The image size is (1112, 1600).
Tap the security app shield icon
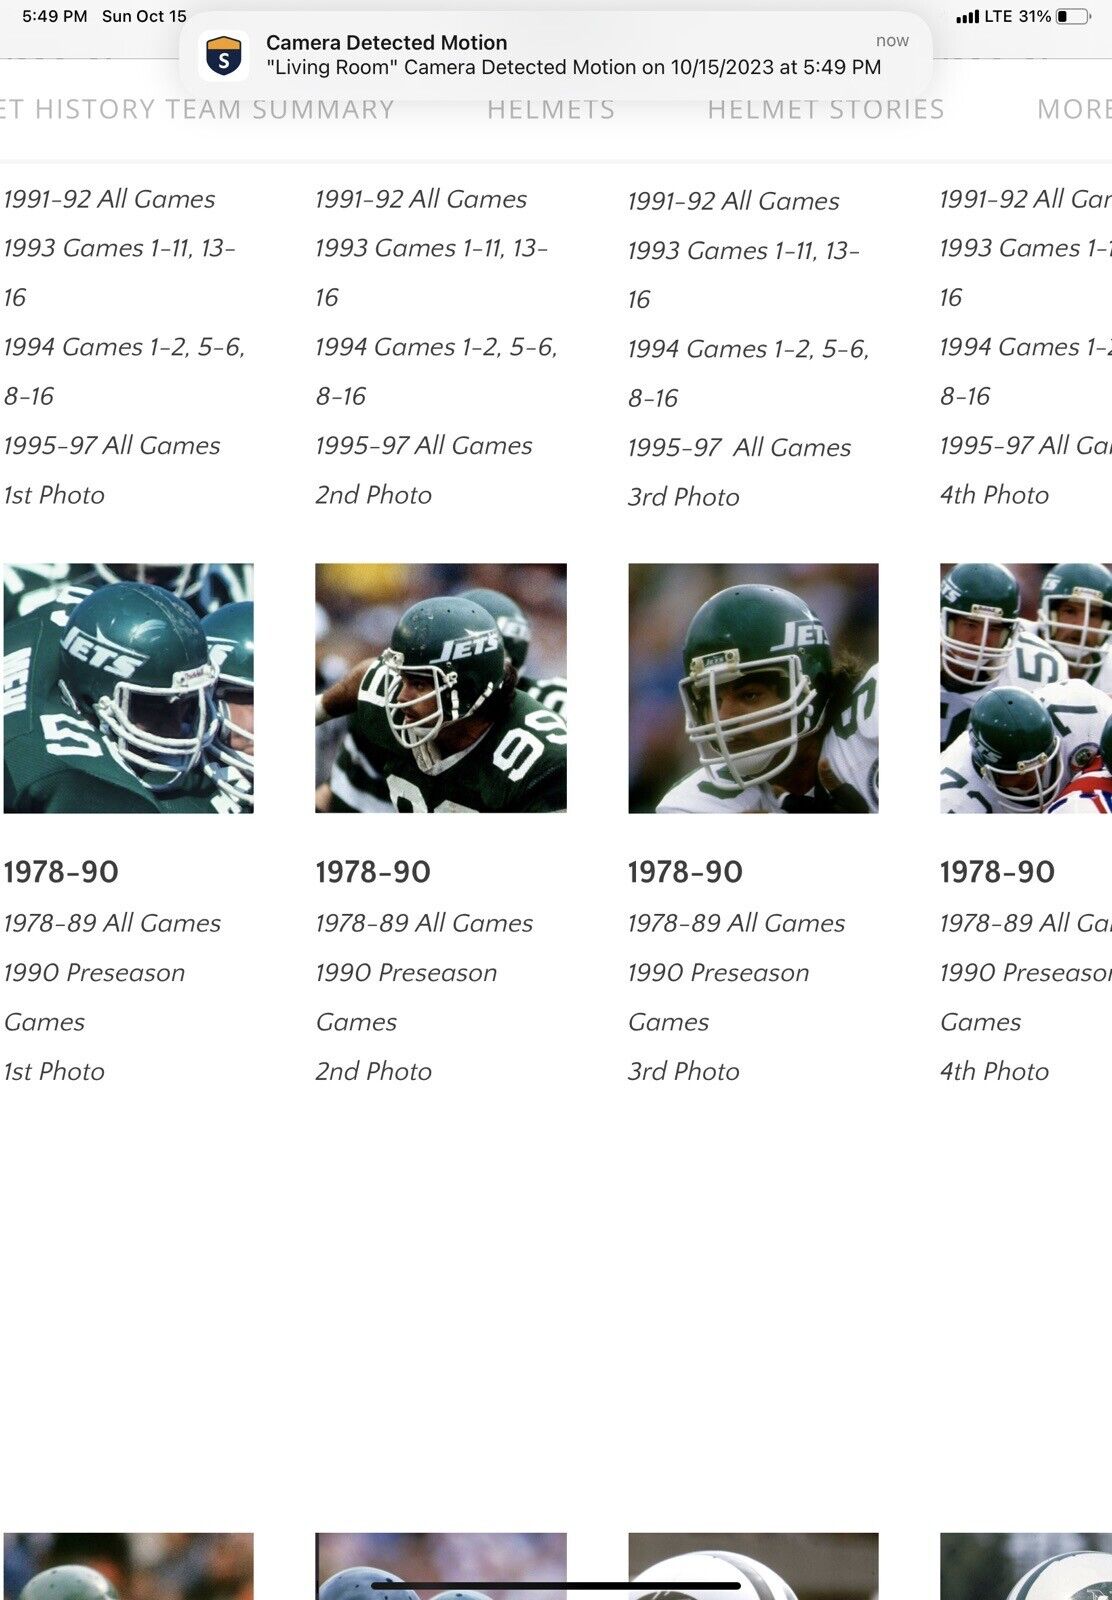pyautogui.click(x=223, y=56)
